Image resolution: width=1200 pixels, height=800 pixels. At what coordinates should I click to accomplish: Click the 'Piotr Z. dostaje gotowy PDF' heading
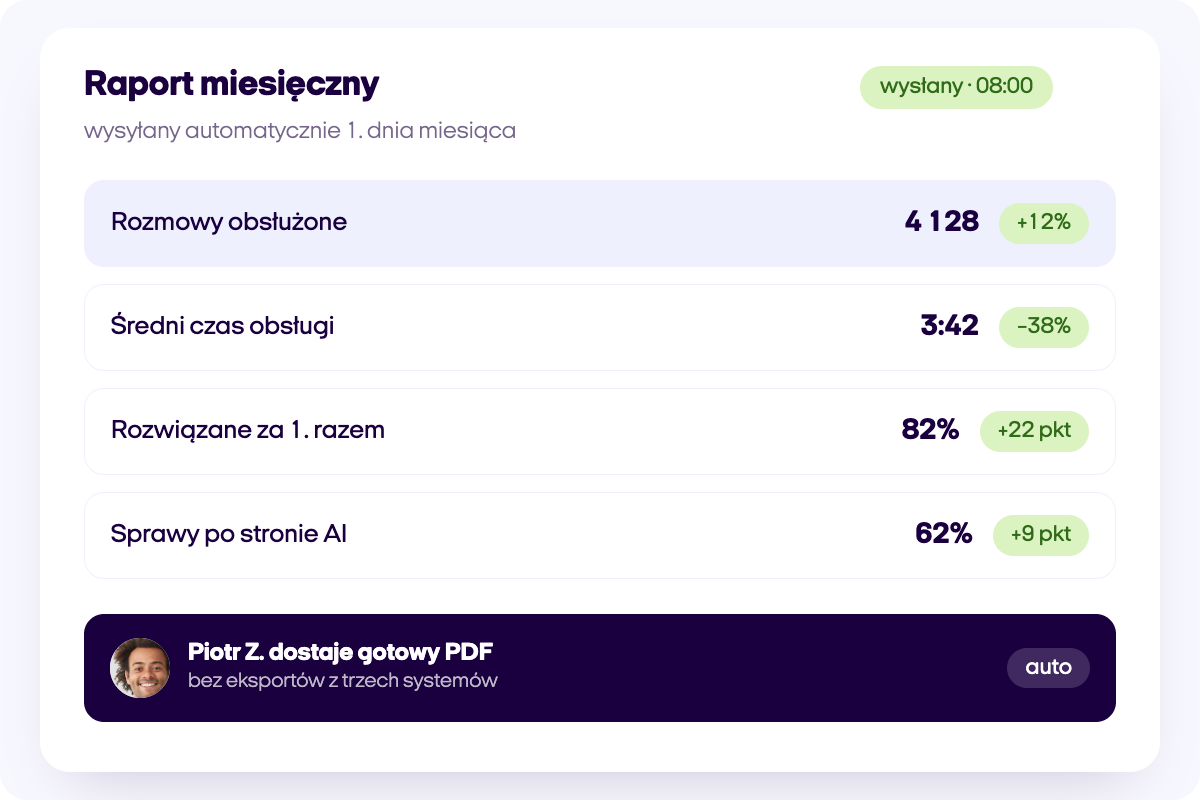coord(340,653)
